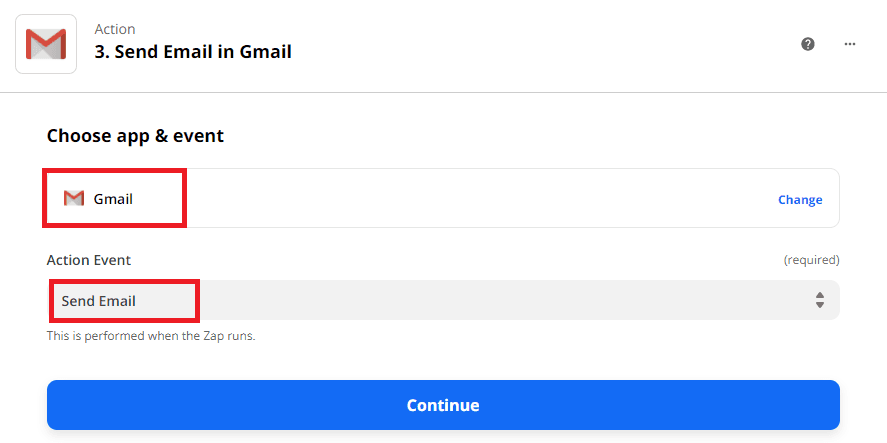The image size is (887, 443).
Task: Click the 'Gmail' app name text
Action: (x=113, y=199)
